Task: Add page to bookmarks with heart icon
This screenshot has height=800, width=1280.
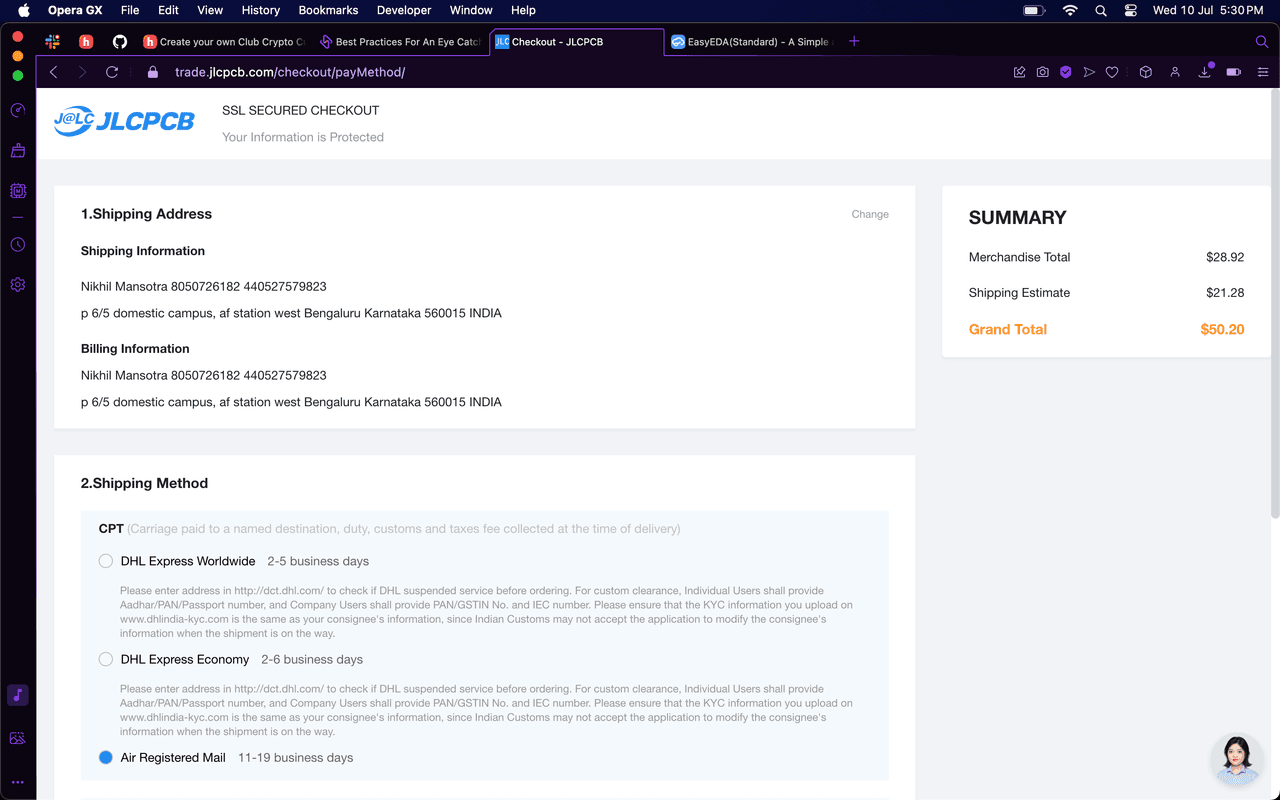Action: tap(1112, 72)
